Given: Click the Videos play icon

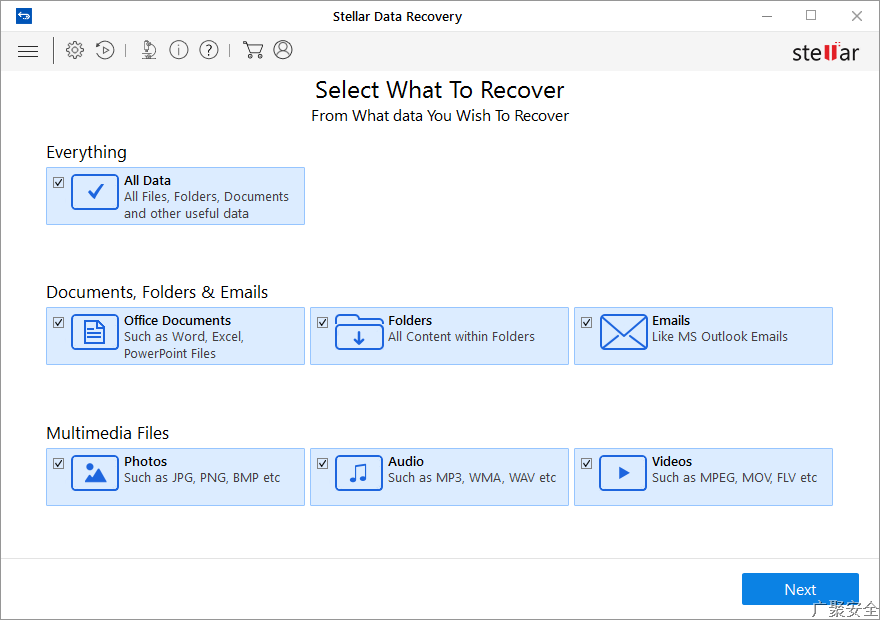Looking at the screenshot, I should (x=623, y=473).
